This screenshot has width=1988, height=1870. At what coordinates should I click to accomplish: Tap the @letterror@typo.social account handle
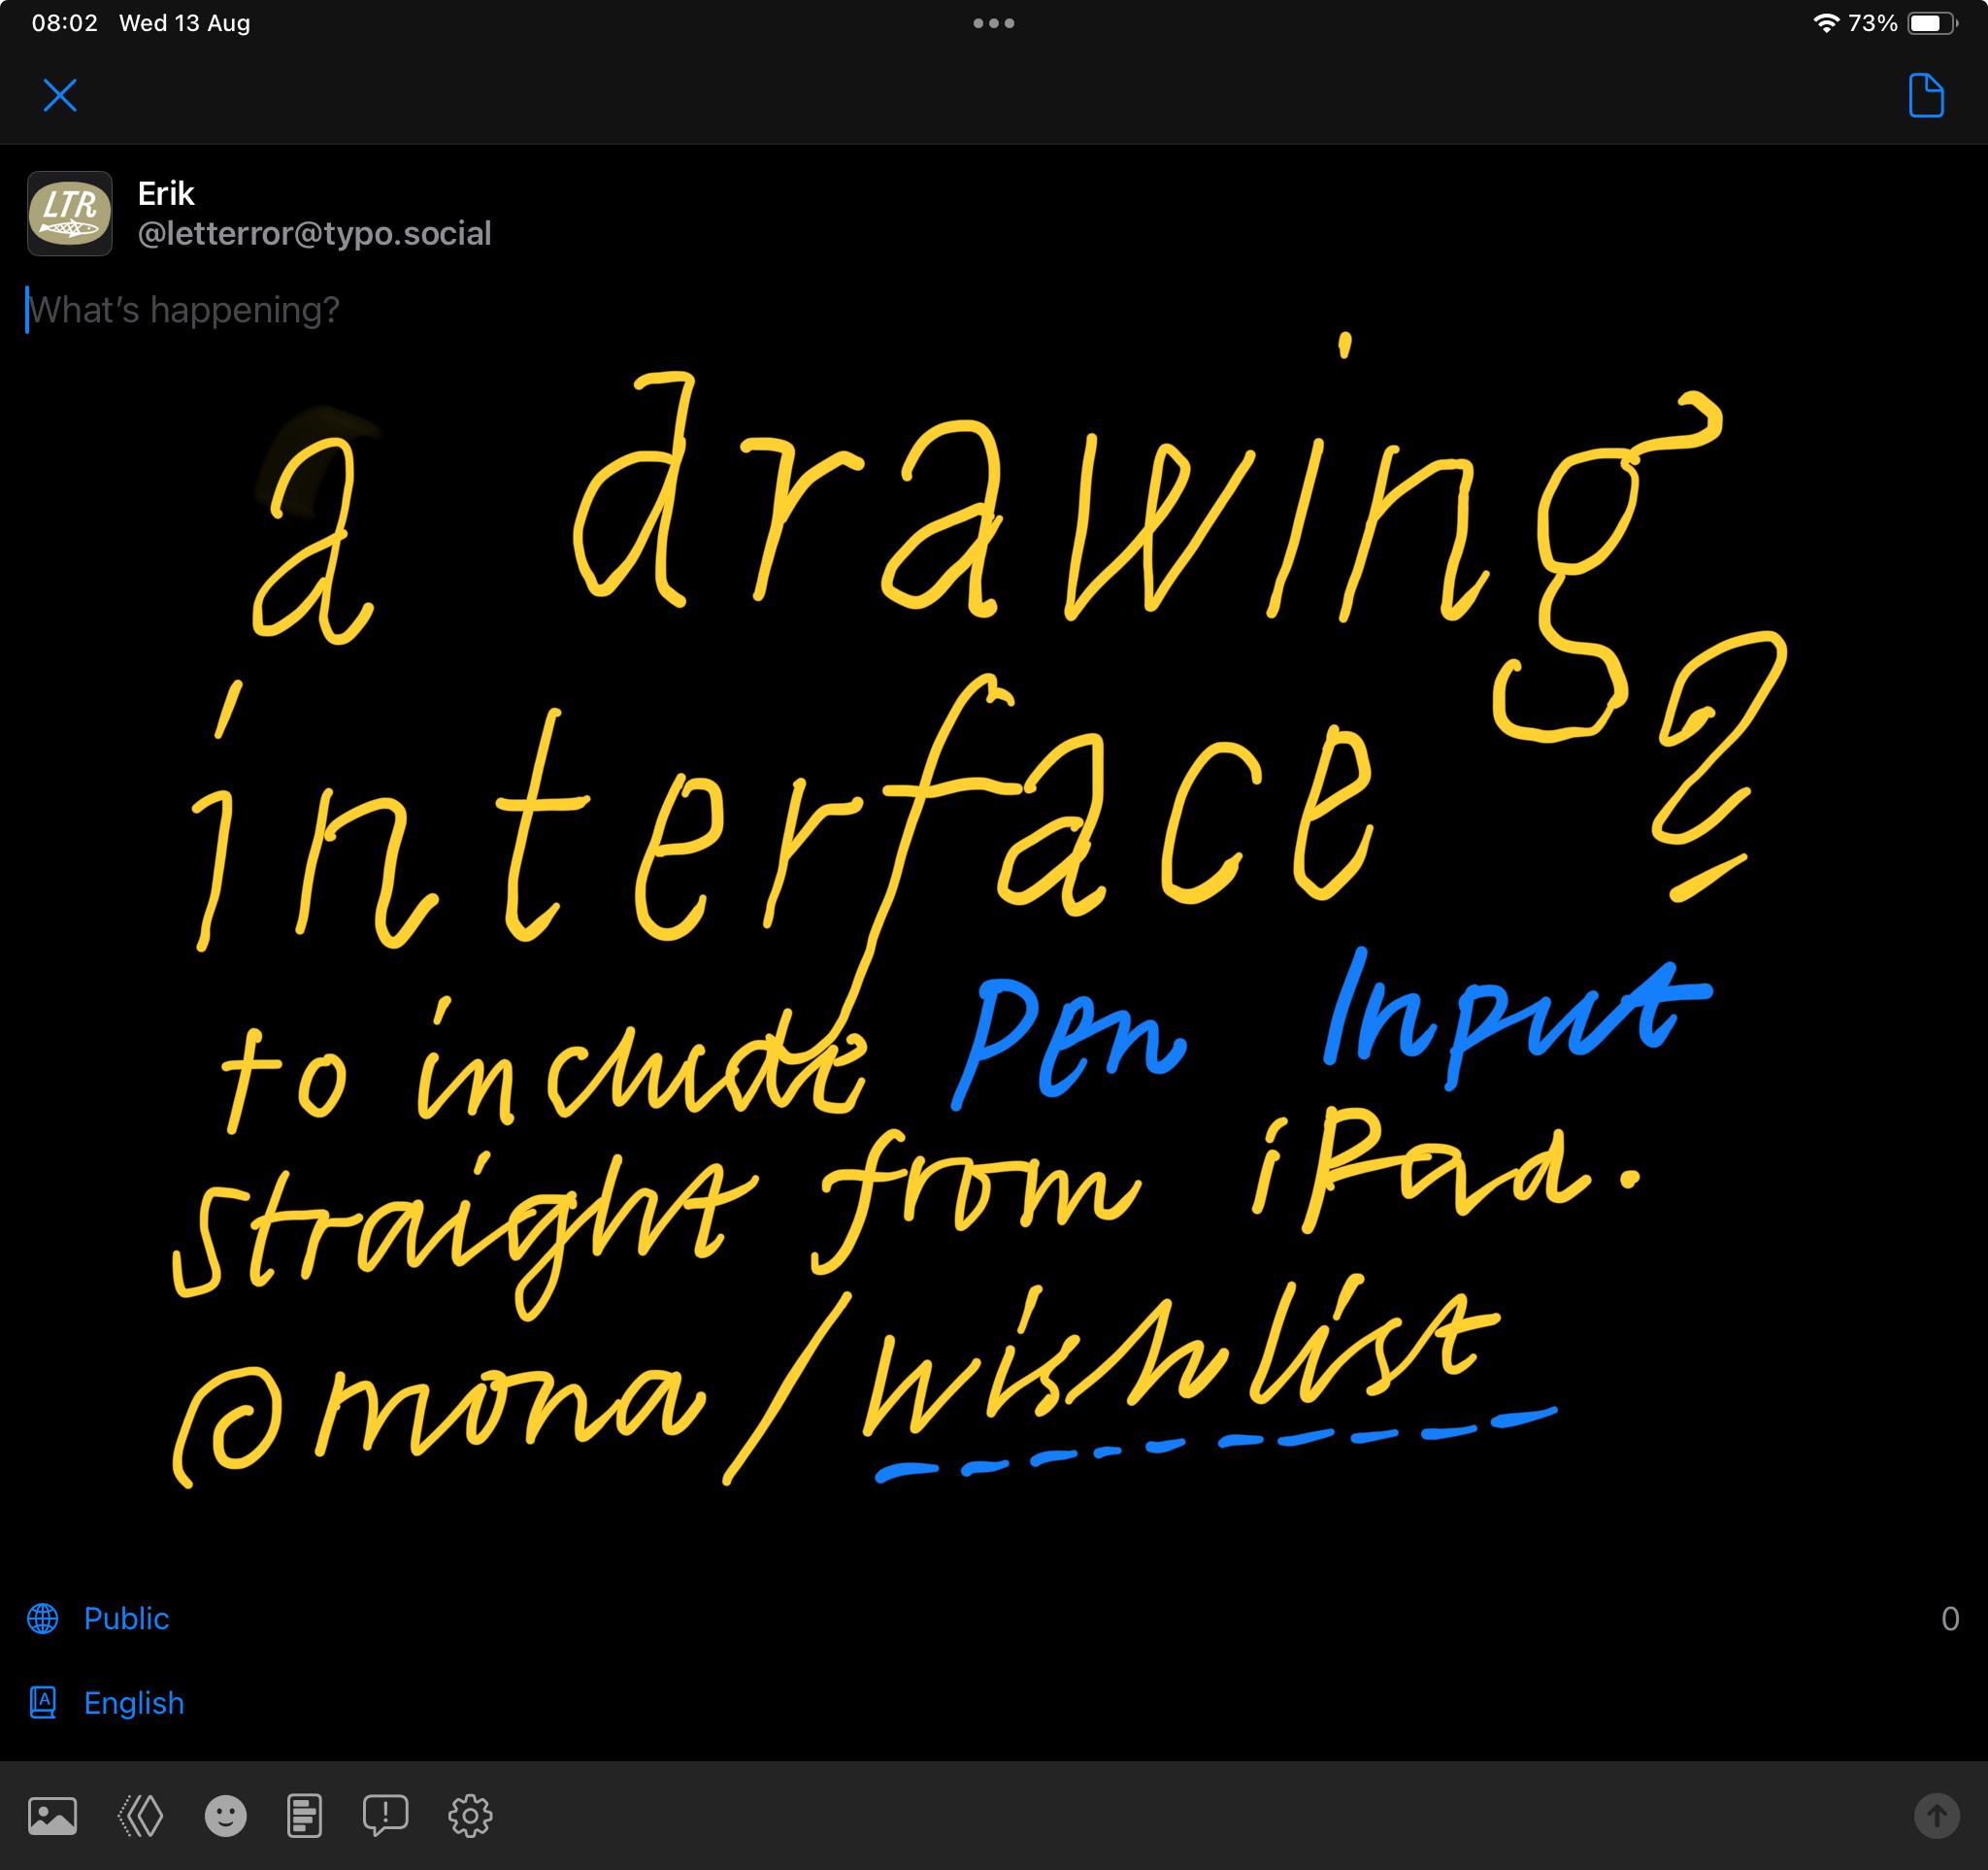[314, 233]
